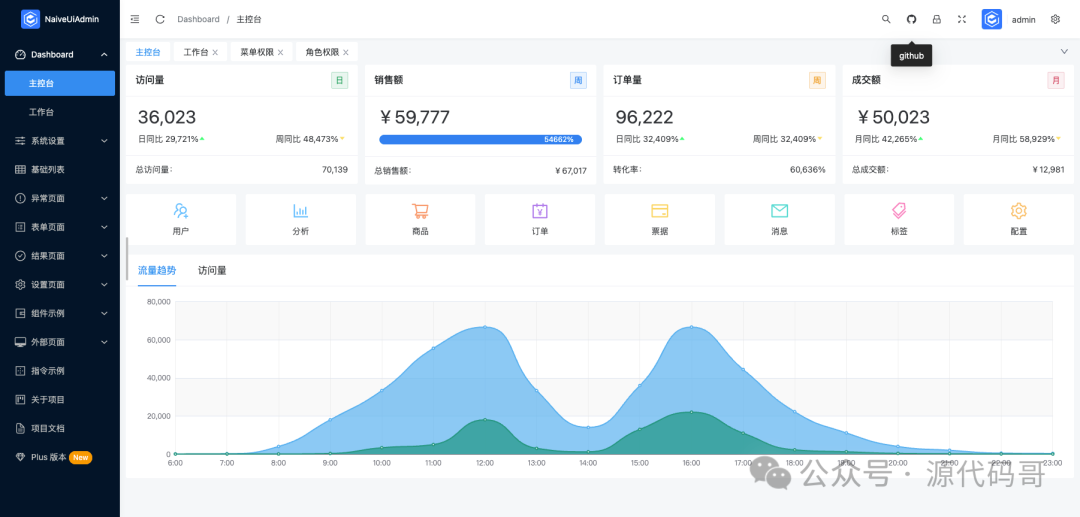Close the 角色权限 tab
The width and height of the screenshot is (1080, 517).
346,52
